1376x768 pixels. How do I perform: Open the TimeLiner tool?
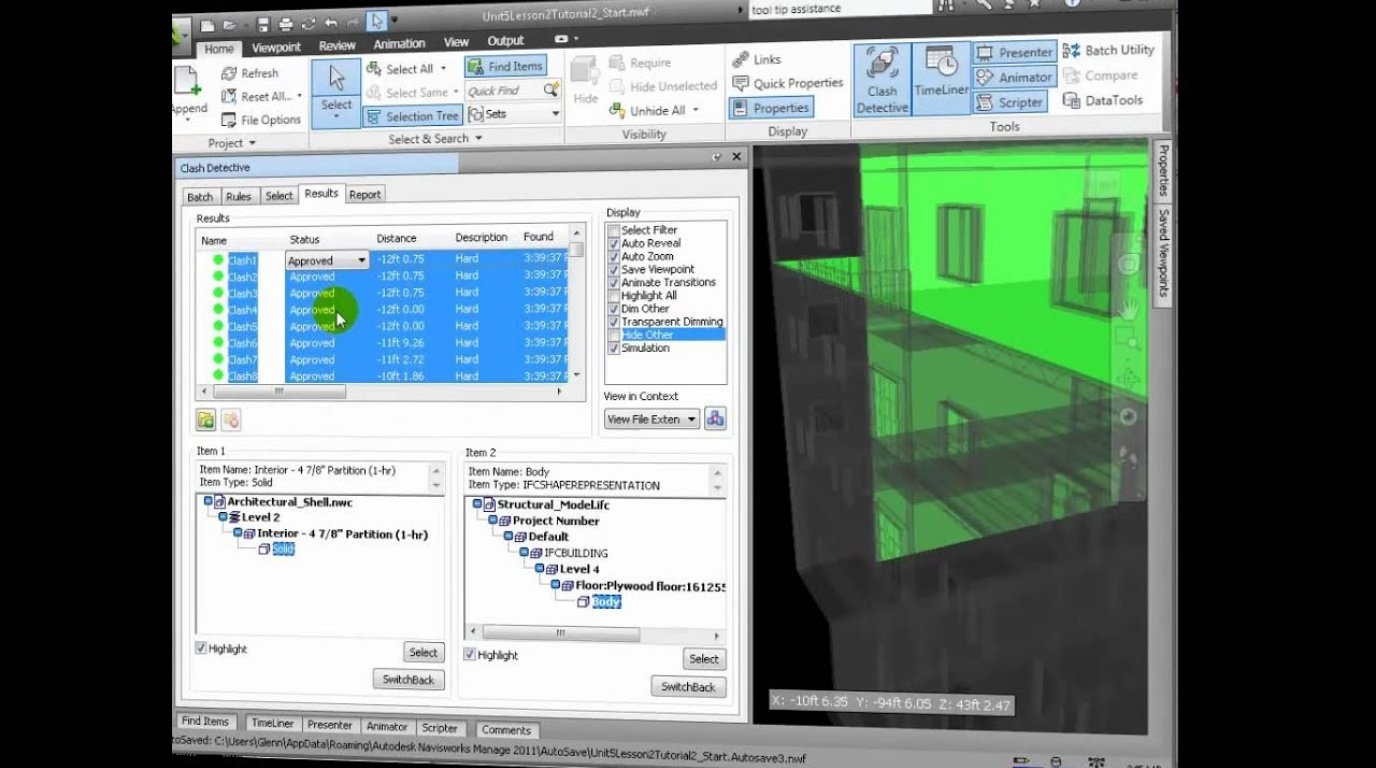coord(941,78)
